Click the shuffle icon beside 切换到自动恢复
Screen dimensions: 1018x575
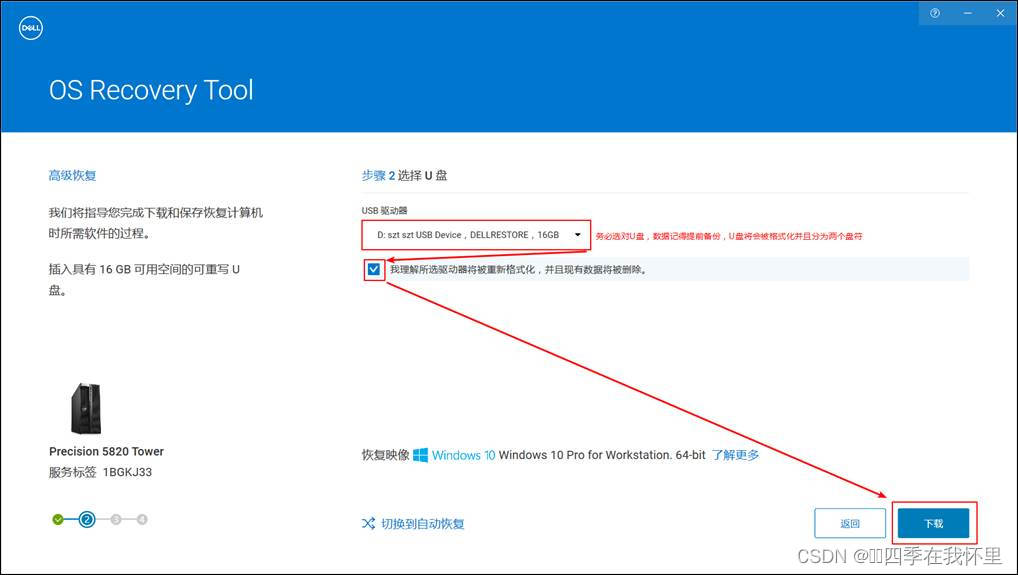(368, 523)
